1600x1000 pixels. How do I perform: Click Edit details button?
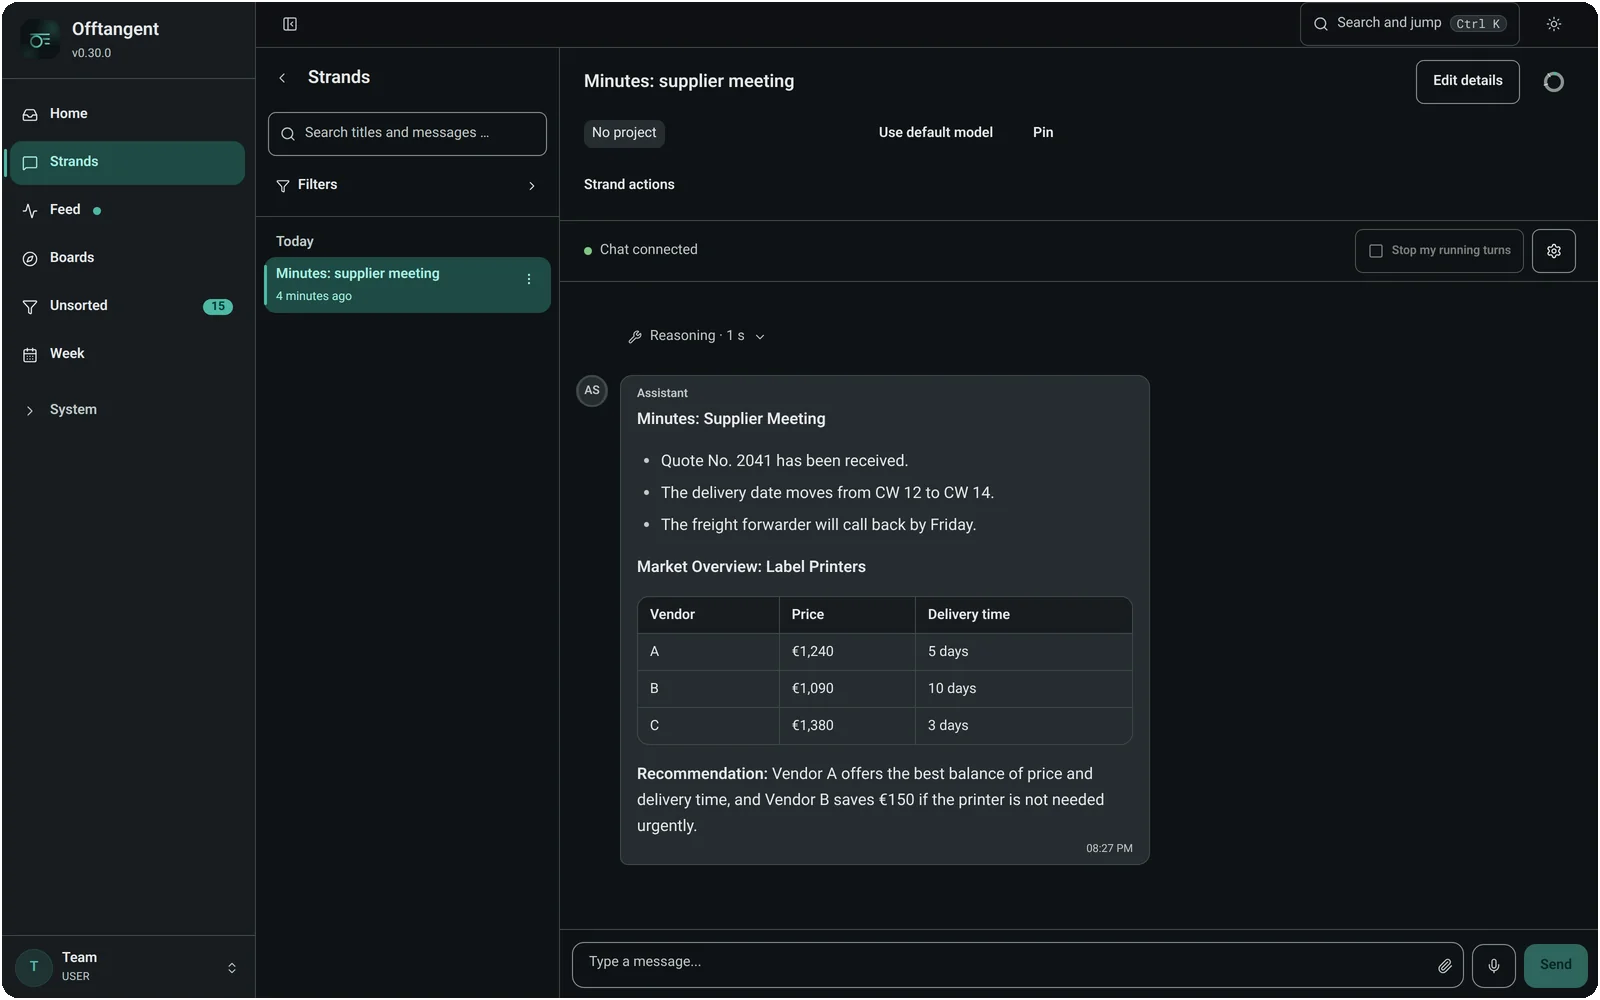click(x=1467, y=82)
